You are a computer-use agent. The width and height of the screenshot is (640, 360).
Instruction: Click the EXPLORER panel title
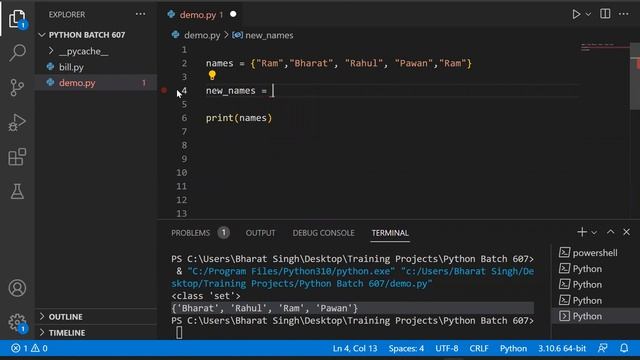[67, 14]
